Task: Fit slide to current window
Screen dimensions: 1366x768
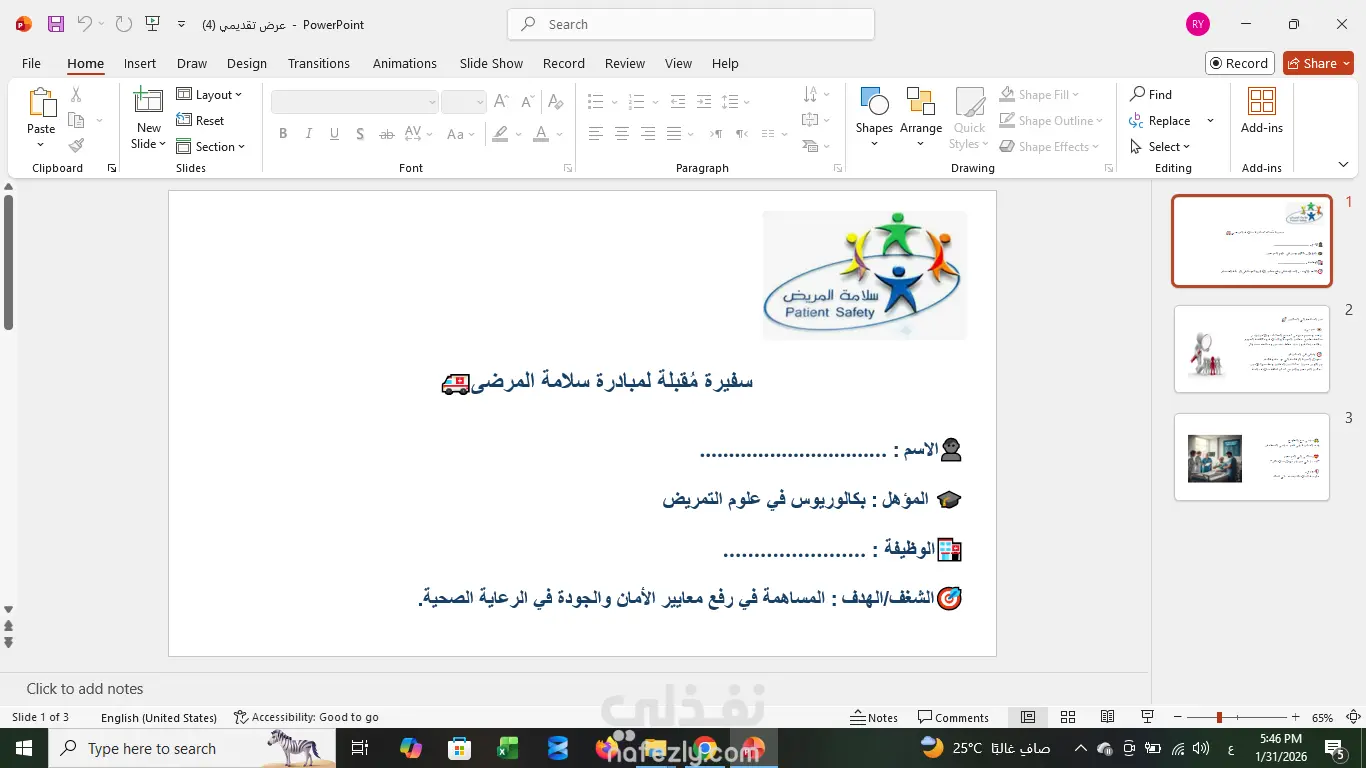Action: (1353, 717)
